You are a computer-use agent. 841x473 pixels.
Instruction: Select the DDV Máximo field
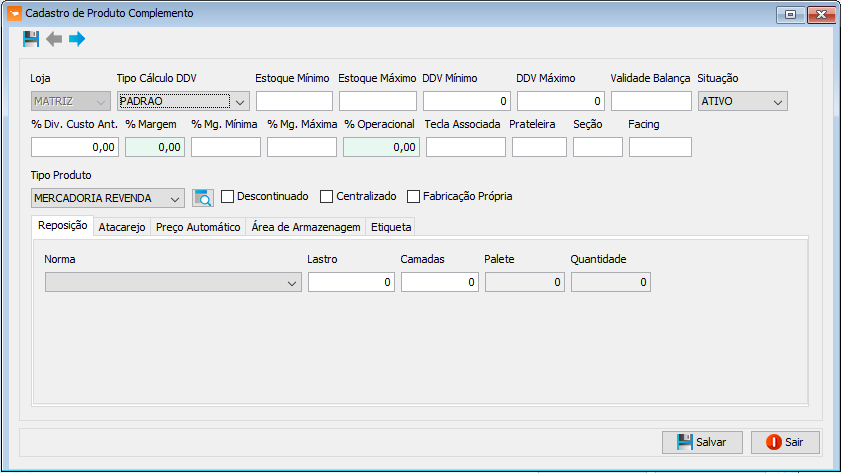coord(561,101)
